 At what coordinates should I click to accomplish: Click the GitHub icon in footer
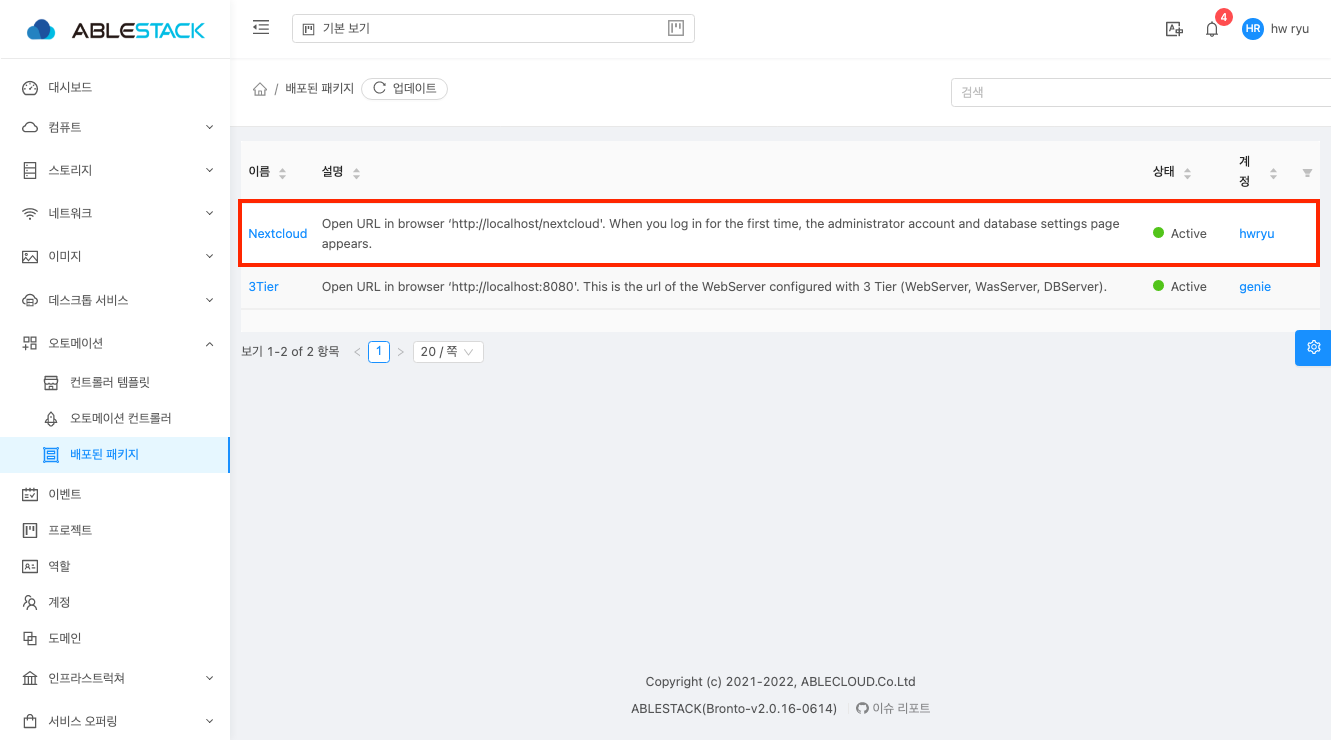click(863, 709)
